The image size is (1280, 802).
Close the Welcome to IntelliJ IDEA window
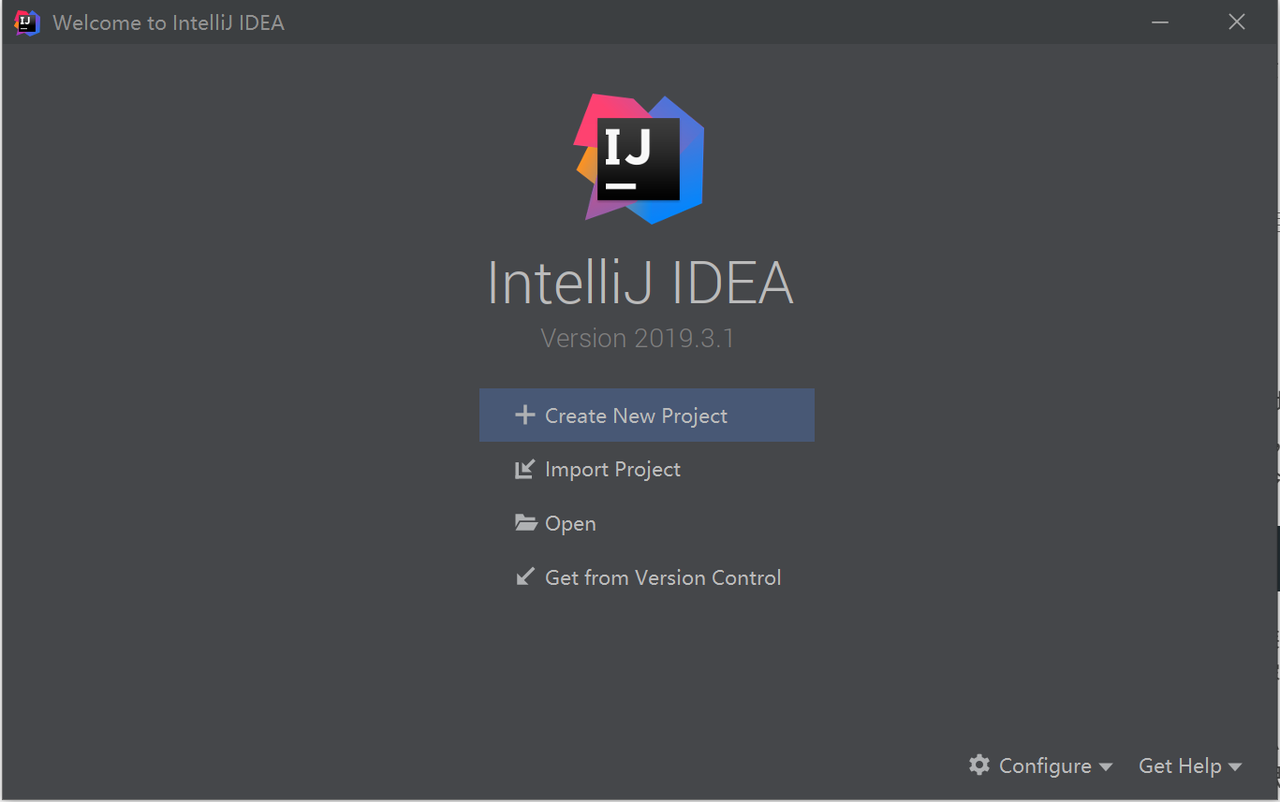[x=1237, y=22]
